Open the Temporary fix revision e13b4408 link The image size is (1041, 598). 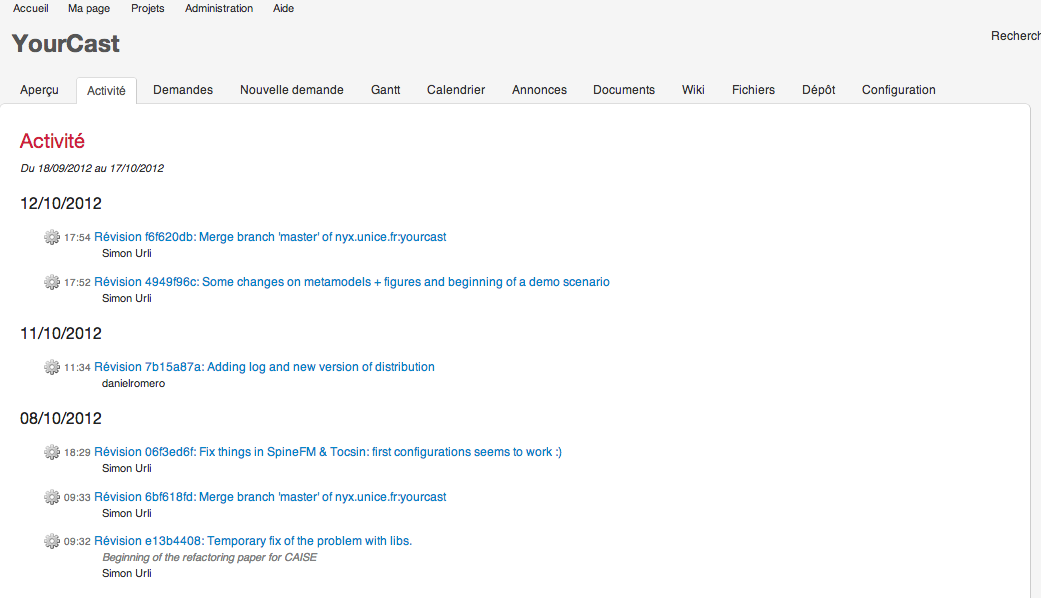[253, 541]
